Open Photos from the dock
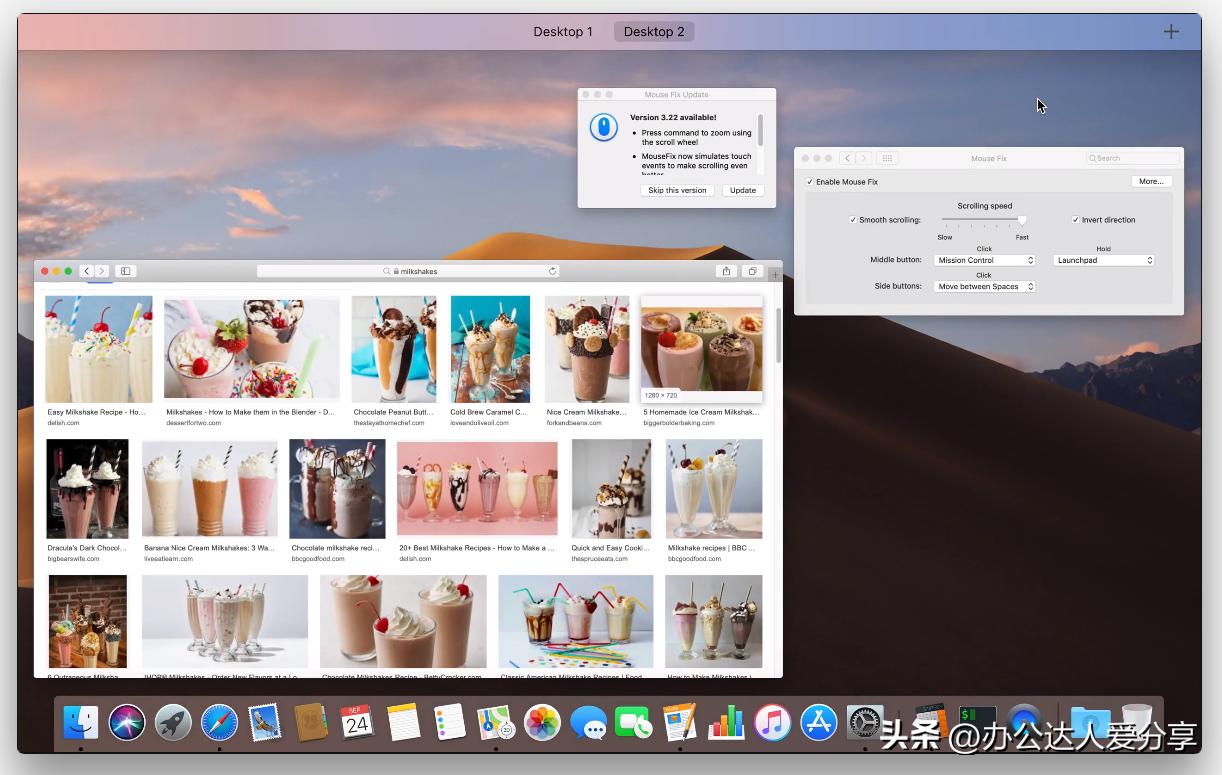Viewport: 1222px width, 775px height. pyautogui.click(x=542, y=722)
